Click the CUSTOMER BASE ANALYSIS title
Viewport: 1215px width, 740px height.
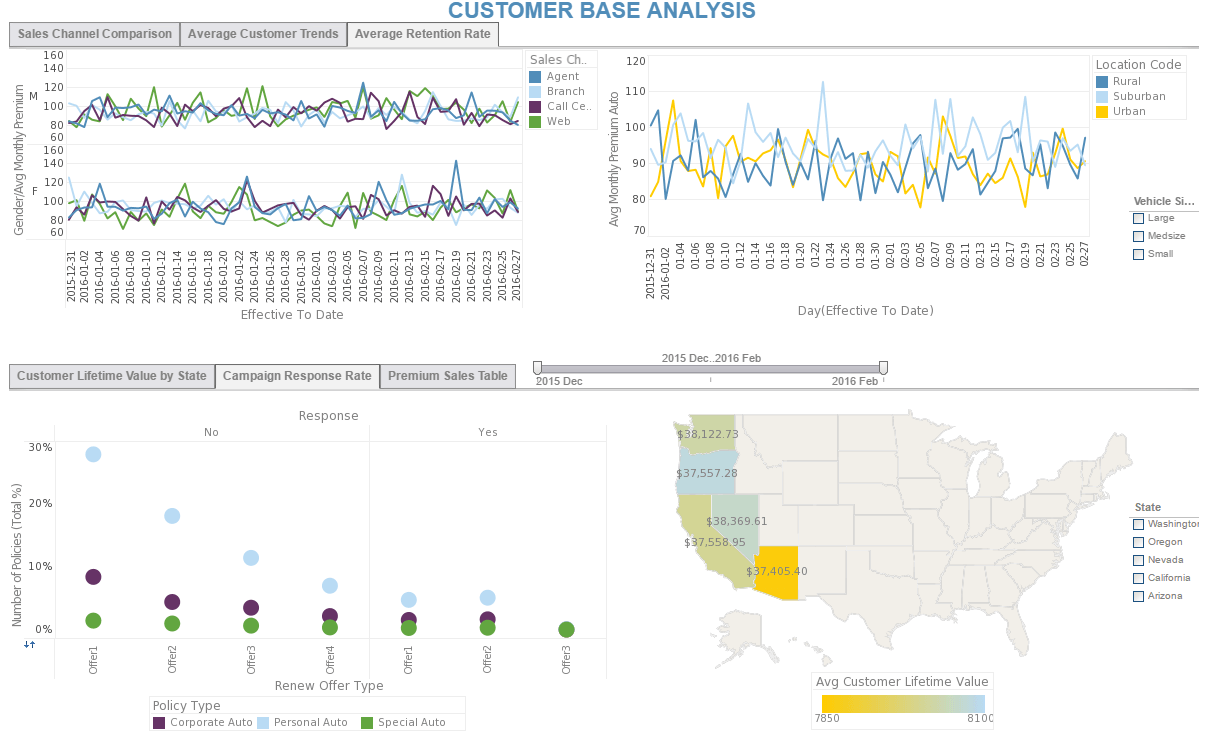602,11
